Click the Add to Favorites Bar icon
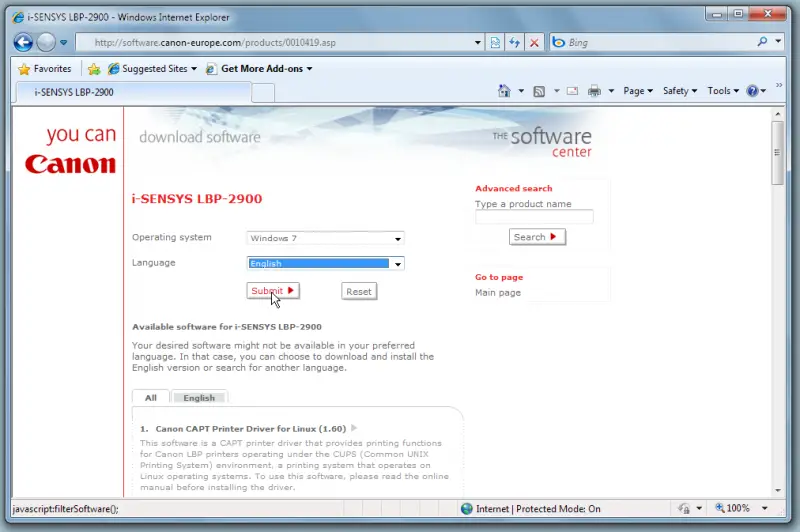The width and height of the screenshot is (800, 532). (x=94, y=69)
